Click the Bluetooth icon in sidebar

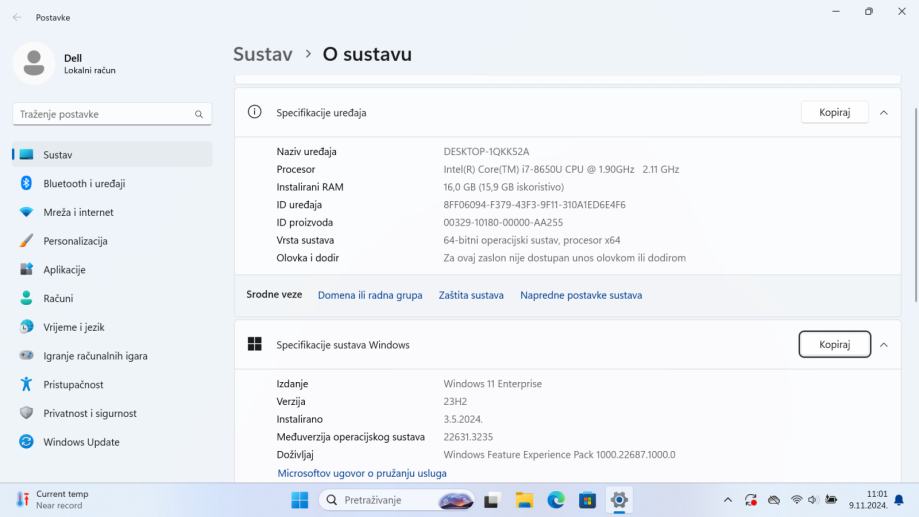point(26,183)
